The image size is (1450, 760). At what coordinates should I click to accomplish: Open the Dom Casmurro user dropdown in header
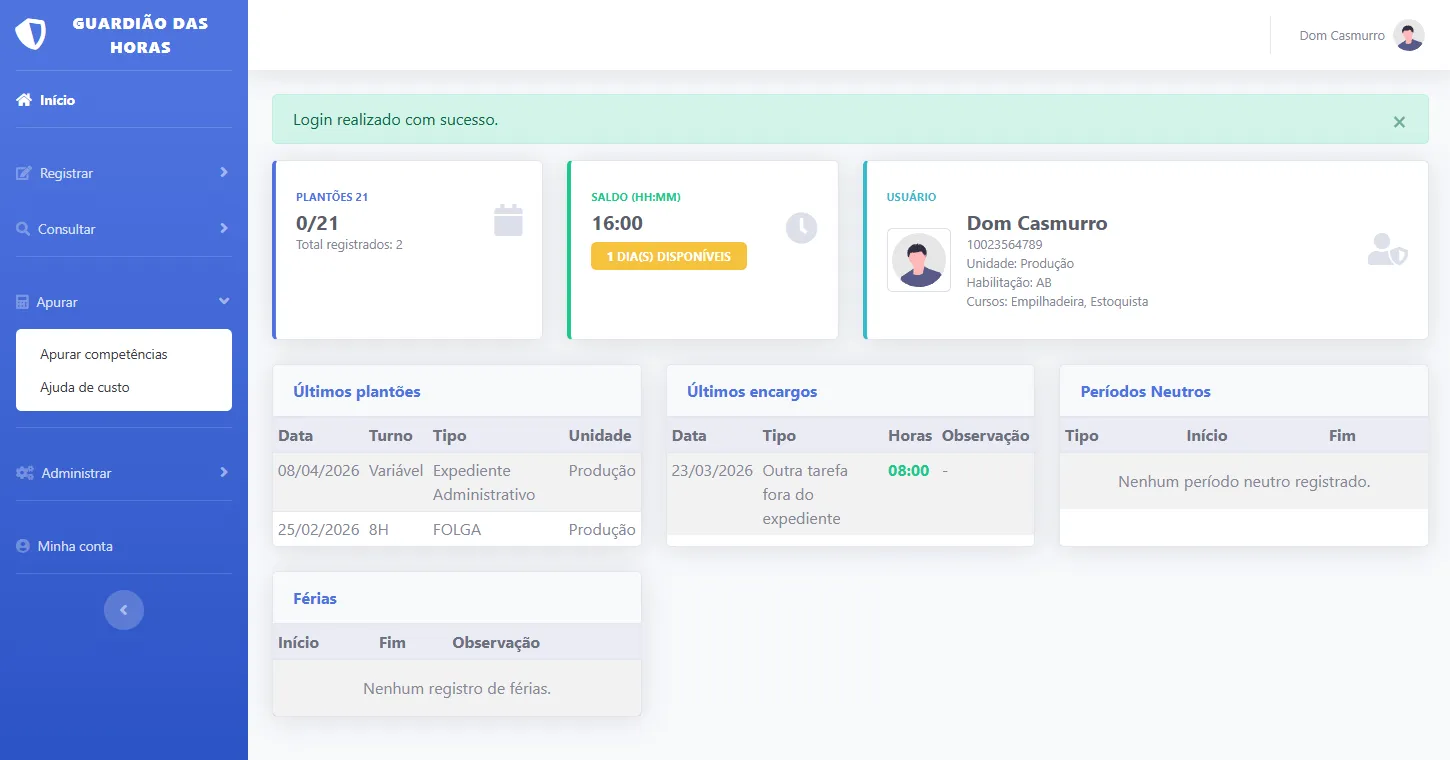click(1361, 35)
